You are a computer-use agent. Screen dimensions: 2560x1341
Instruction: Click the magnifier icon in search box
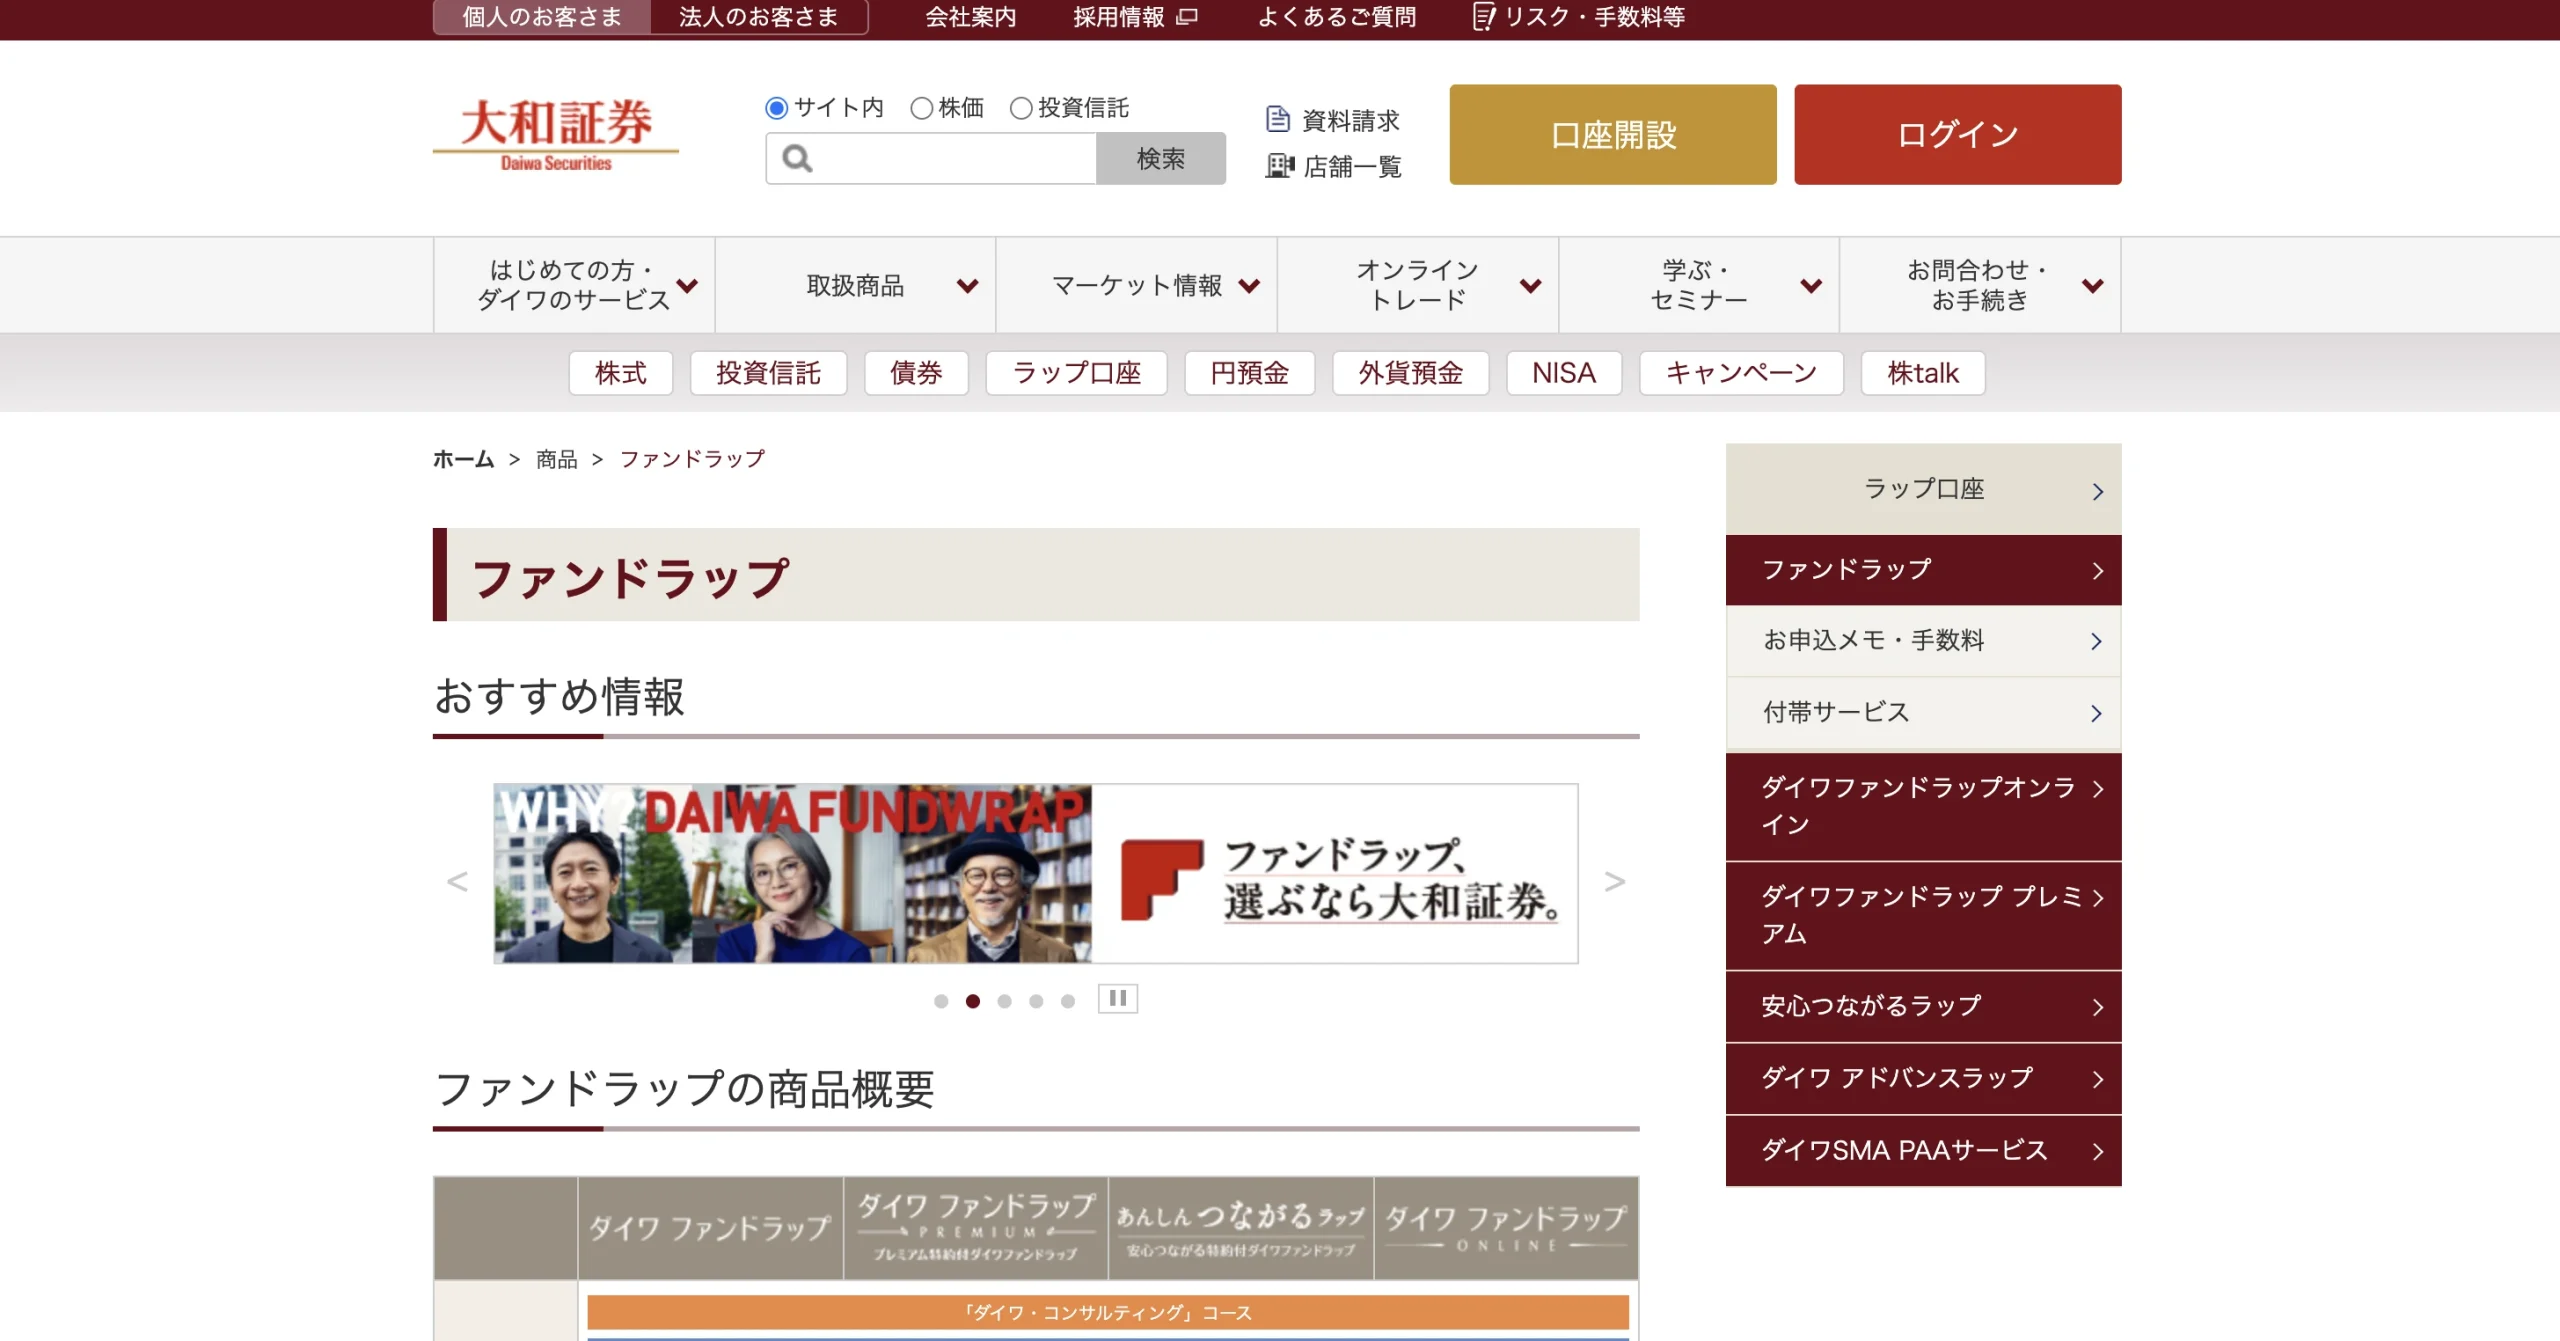[797, 158]
